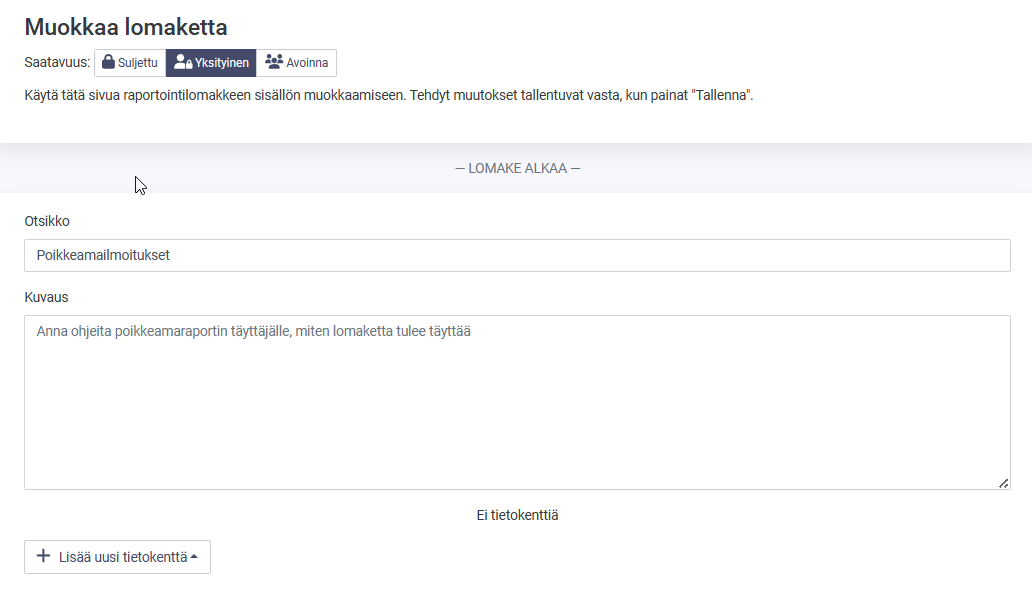This screenshot has height=596, width=1032.
Task: Set availability to Yksityinen
Action: pyautogui.click(x=211, y=63)
